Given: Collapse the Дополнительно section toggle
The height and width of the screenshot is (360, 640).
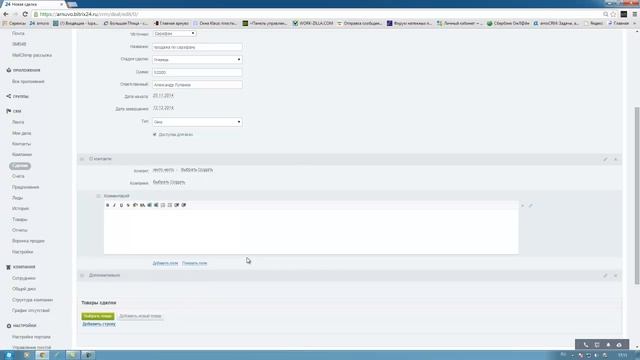Looking at the screenshot, I should tap(82, 276).
